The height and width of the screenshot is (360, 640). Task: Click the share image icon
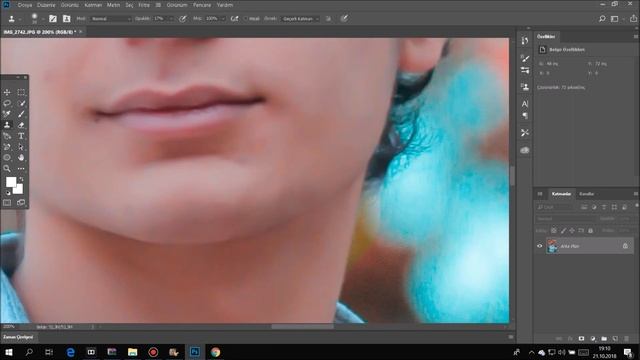coord(633,19)
